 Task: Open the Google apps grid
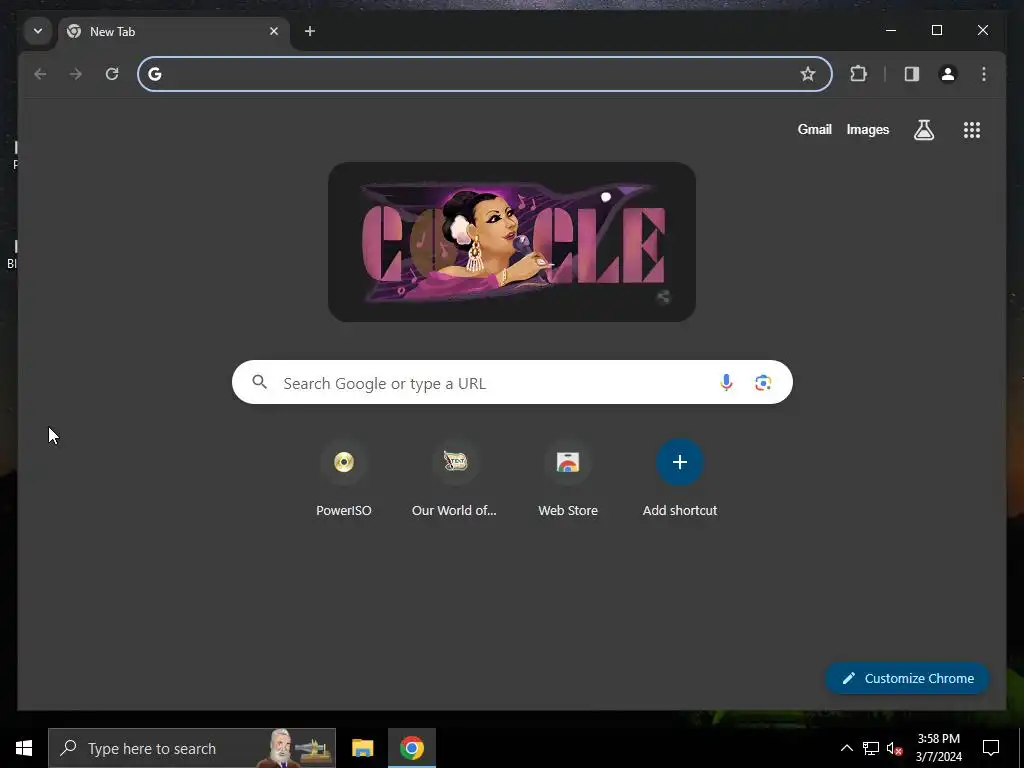[x=972, y=130]
